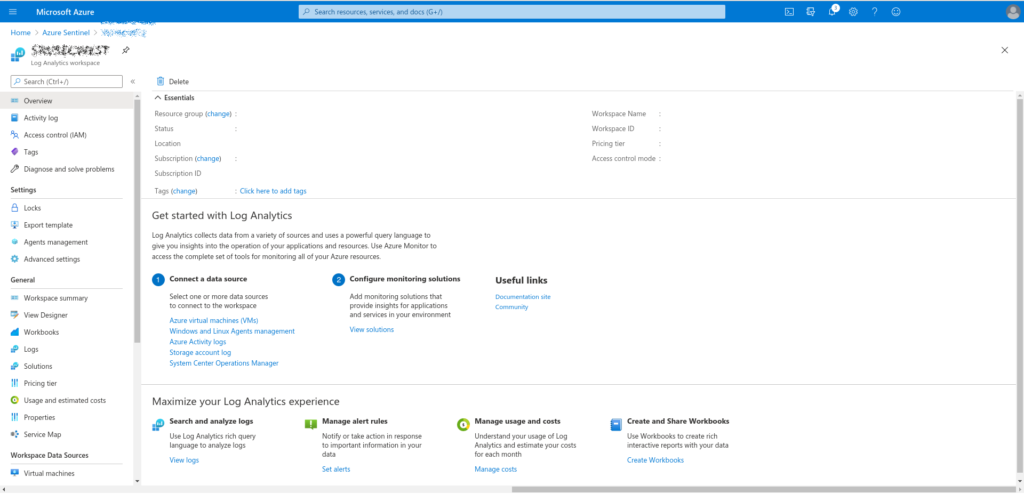Click the Export template icon

[14, 225]
